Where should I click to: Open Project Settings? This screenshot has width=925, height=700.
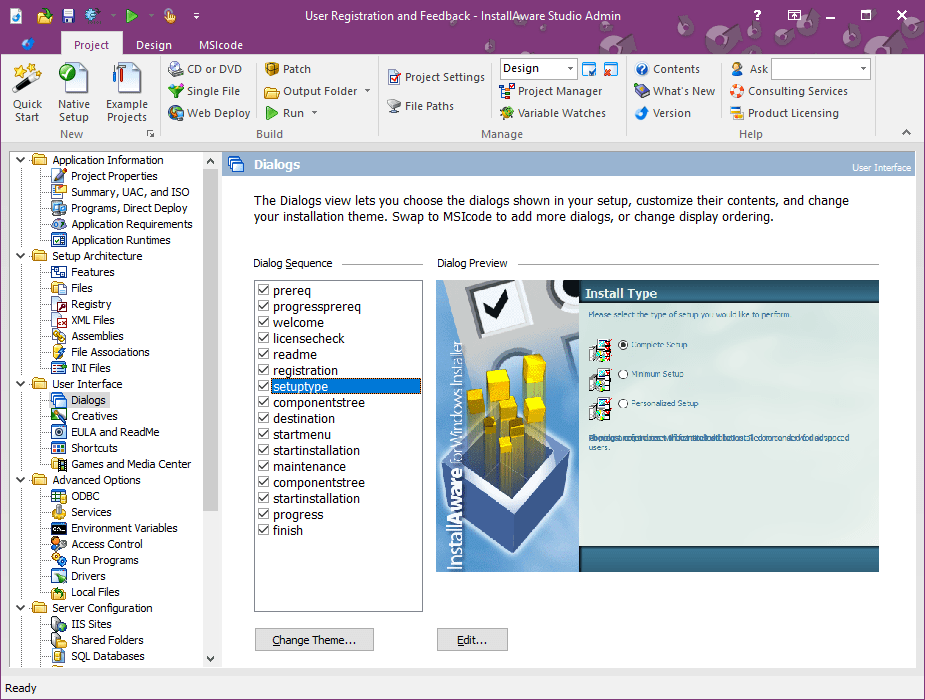point(436,77)
